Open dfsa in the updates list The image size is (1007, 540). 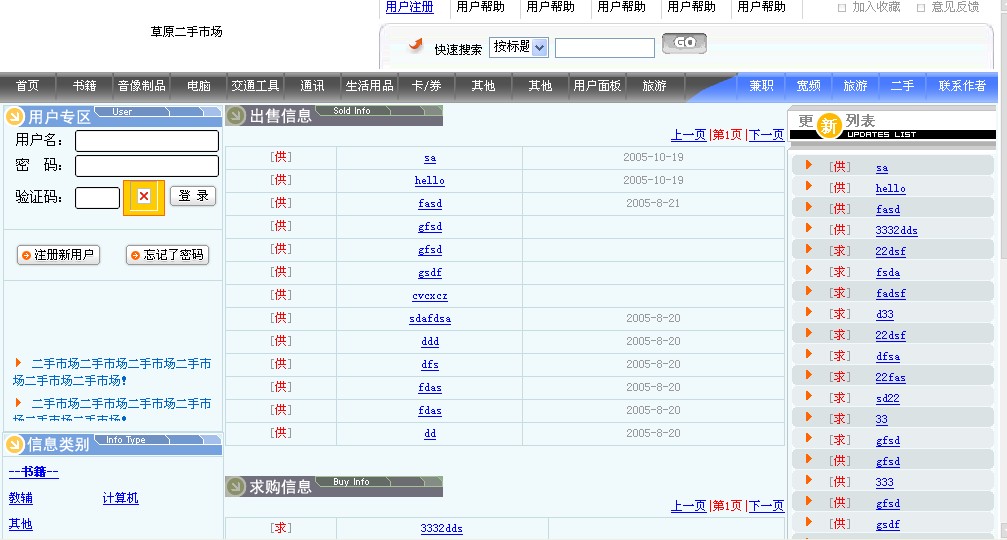pyautogui.click(x=888, y=356)
